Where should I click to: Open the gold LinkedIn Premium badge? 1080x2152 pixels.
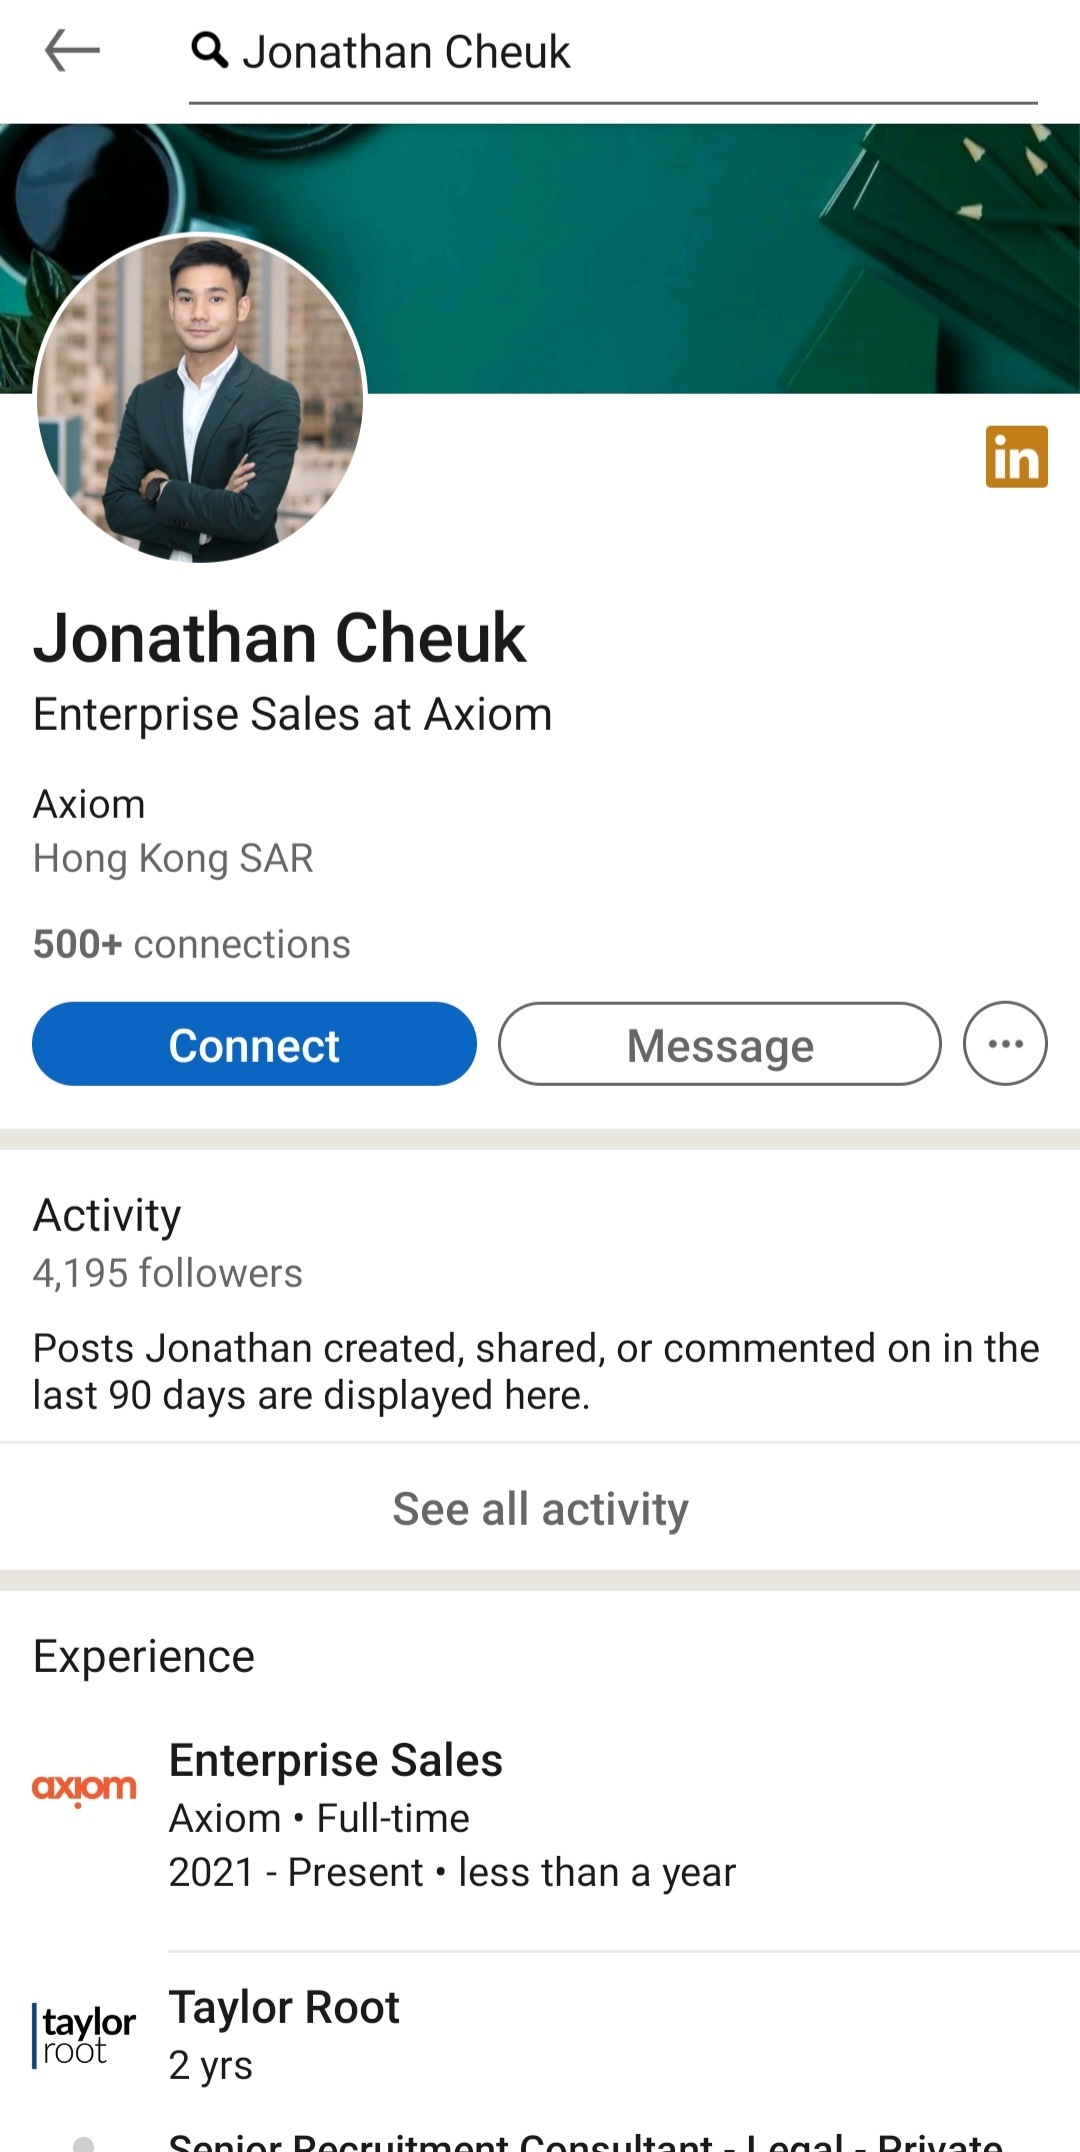(1016, 457)
